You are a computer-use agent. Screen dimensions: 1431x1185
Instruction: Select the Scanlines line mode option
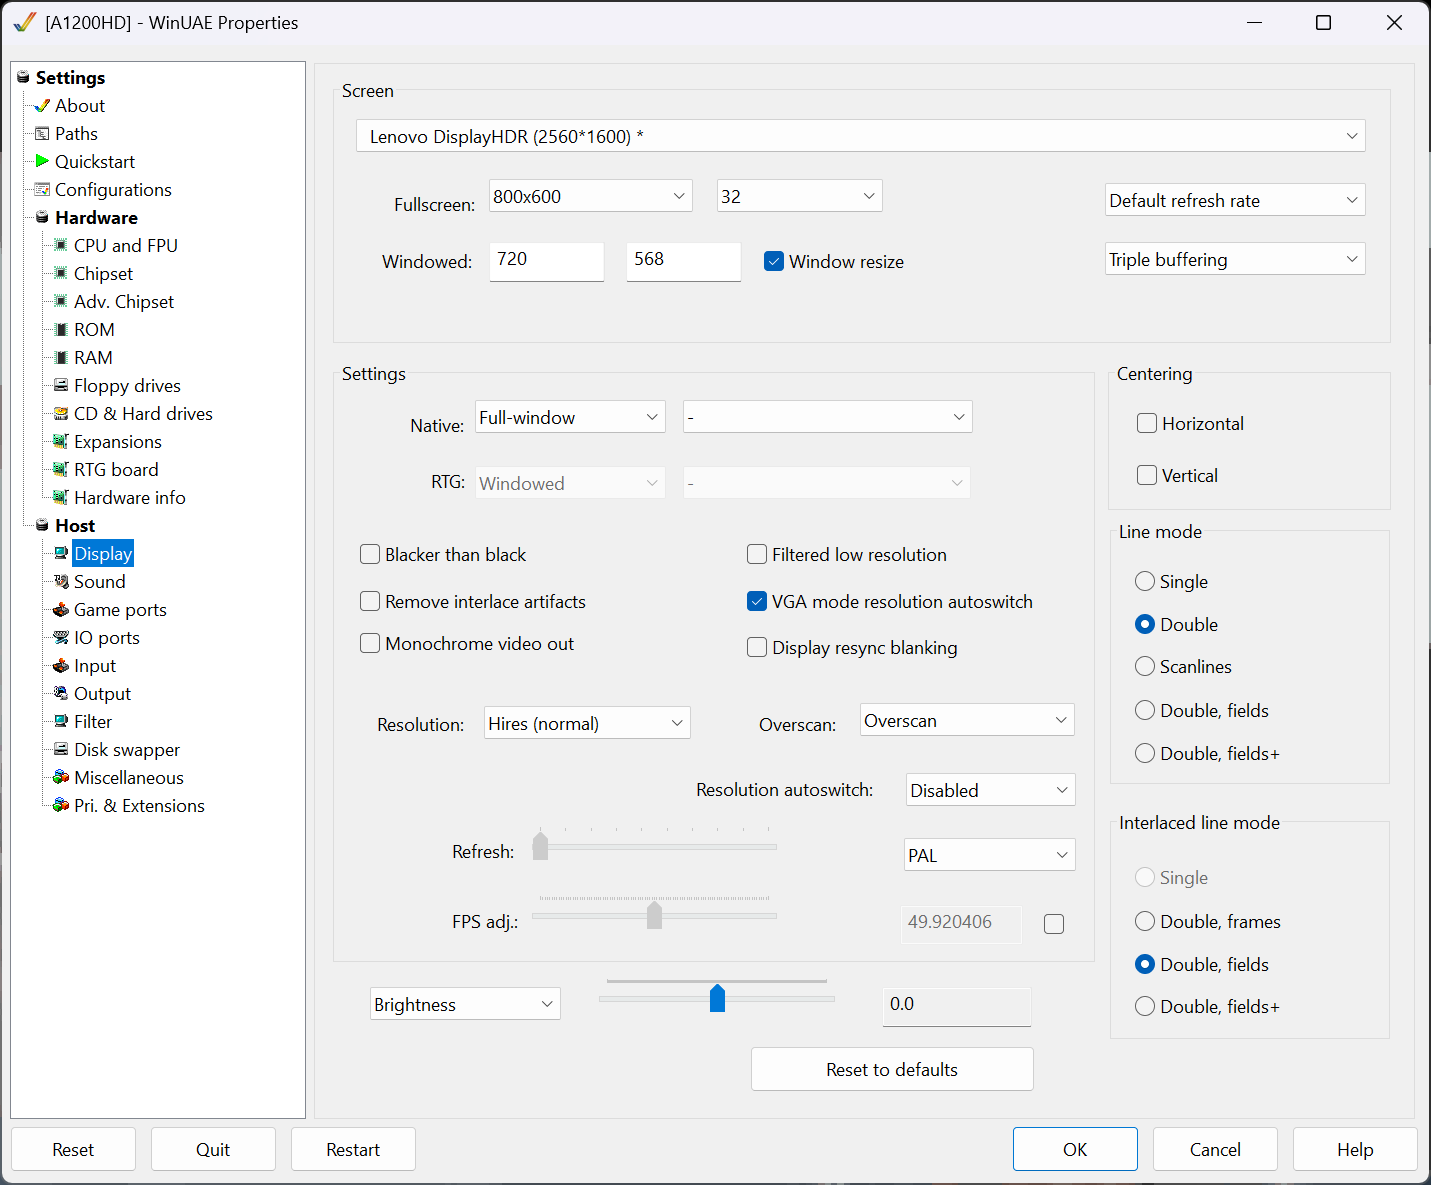1145,666
